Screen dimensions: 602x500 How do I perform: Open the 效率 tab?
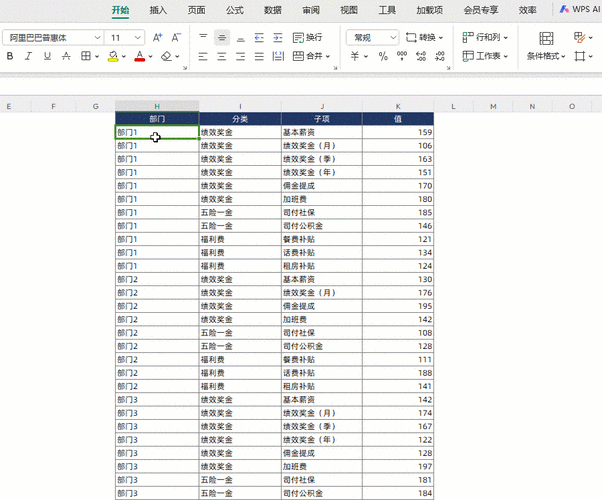[x=528, y=10]
